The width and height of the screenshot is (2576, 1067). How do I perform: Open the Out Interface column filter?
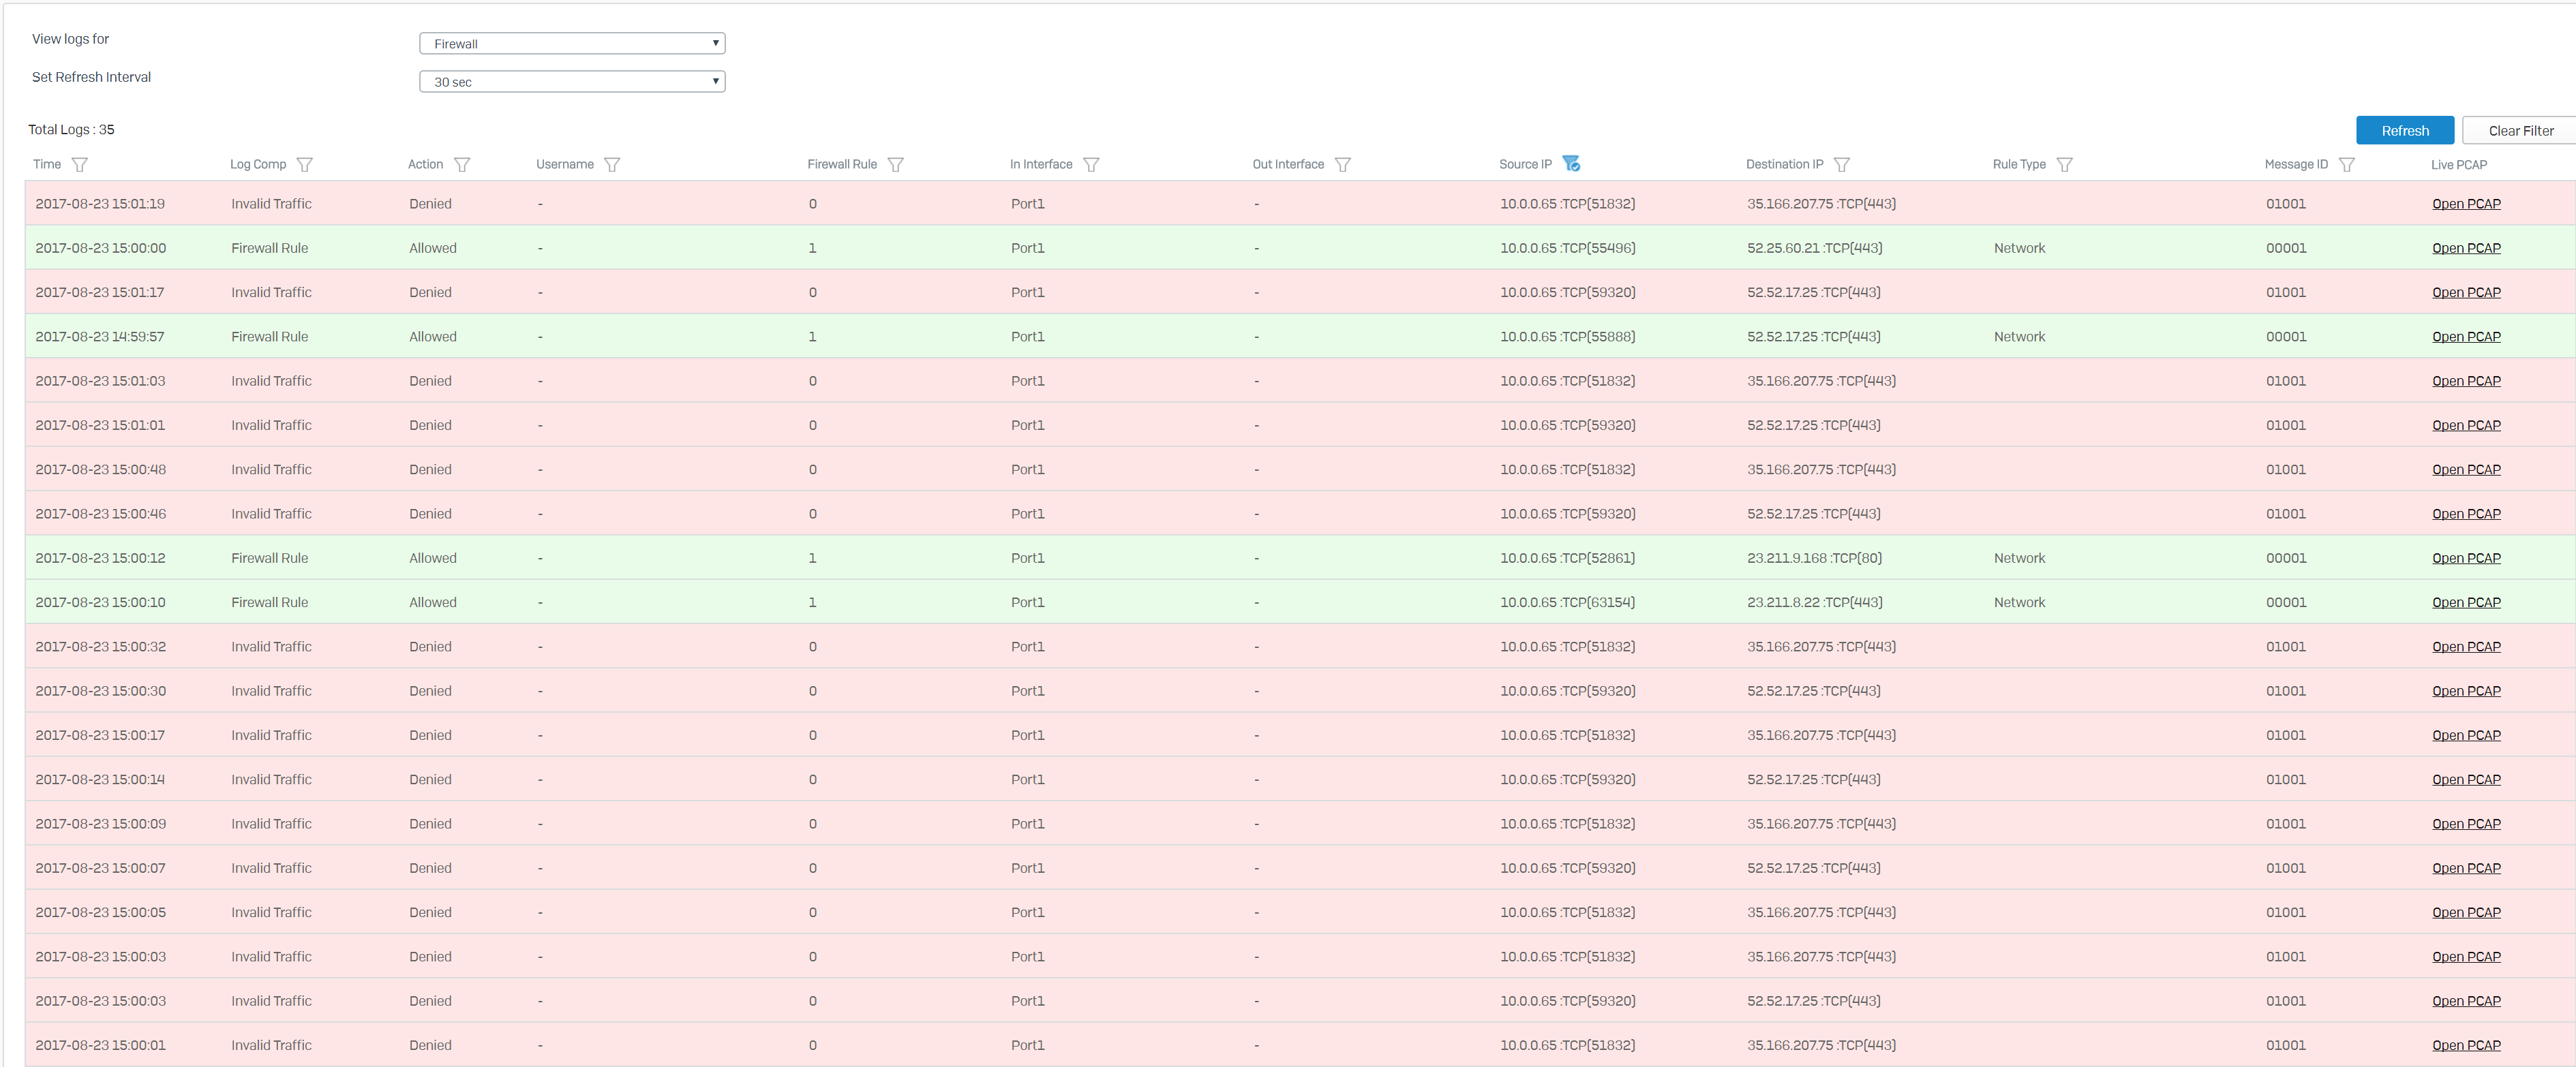(1343, 165)
